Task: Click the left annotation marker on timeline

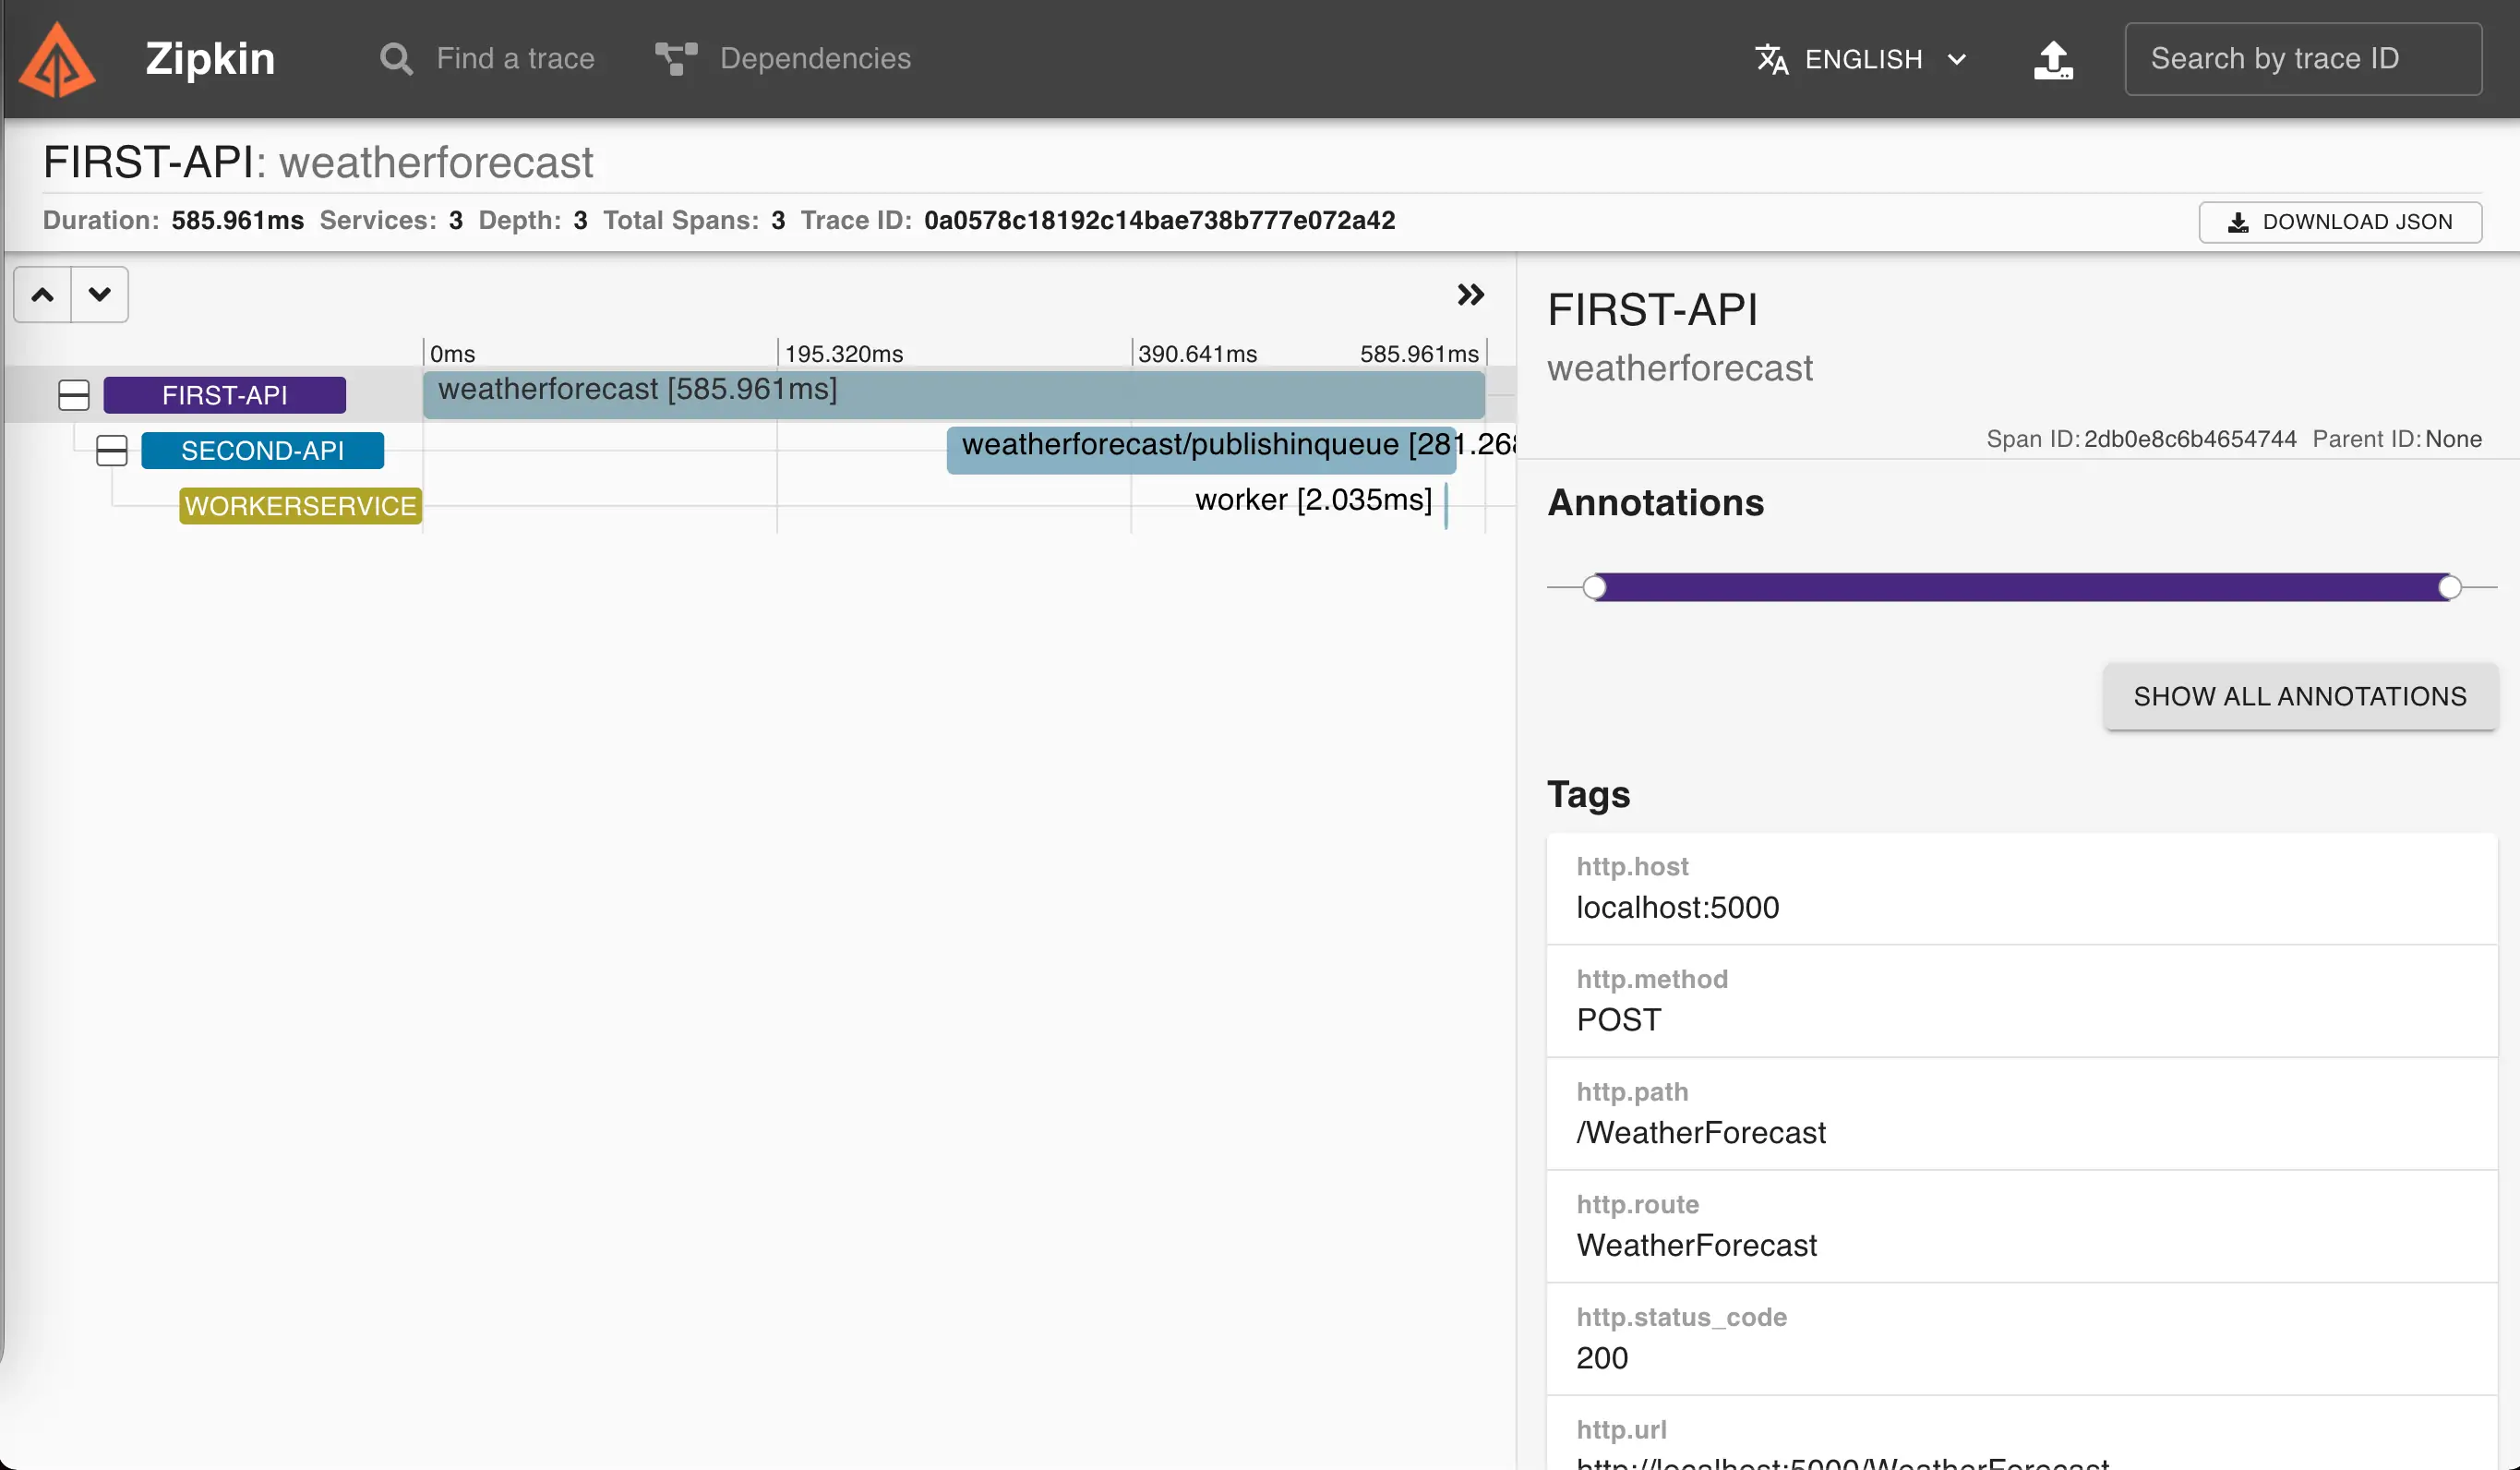Action: coord(1595,587)
